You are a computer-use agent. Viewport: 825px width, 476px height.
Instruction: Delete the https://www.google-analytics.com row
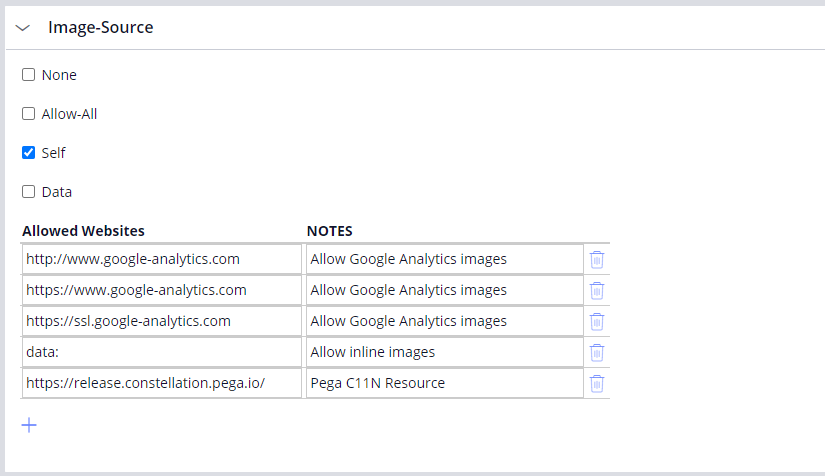click(x=597, y=291)
